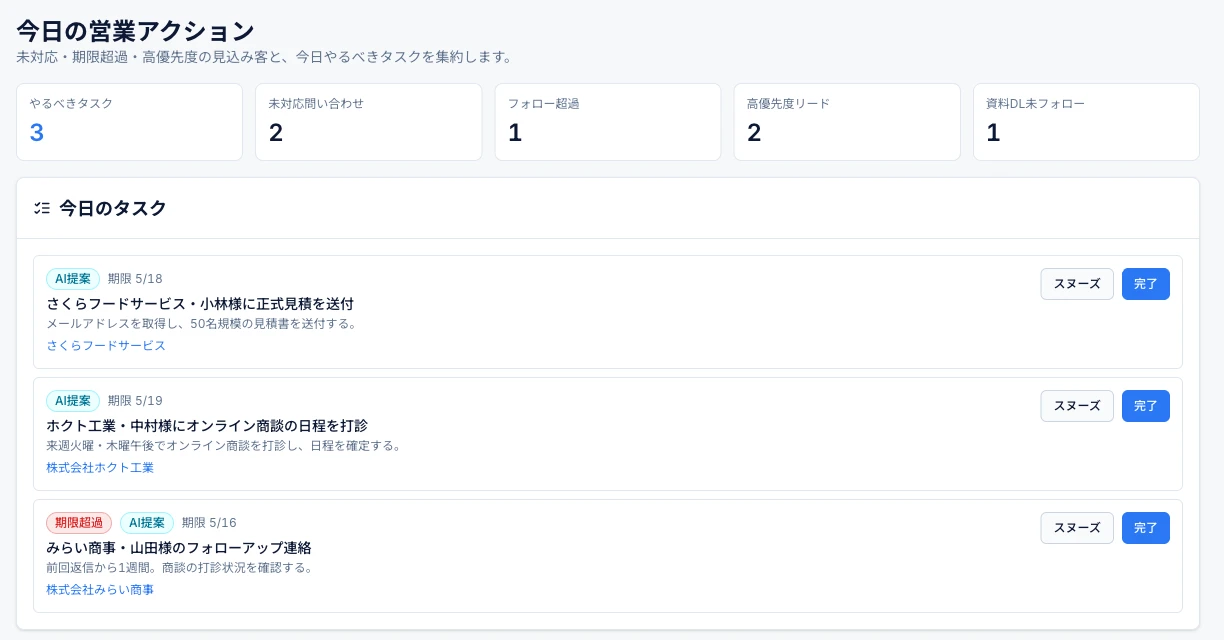Open the 株式会社ホクト工業 link
Screen dimensions: 1224x640
pyautogui.click(x=100, y=467)
